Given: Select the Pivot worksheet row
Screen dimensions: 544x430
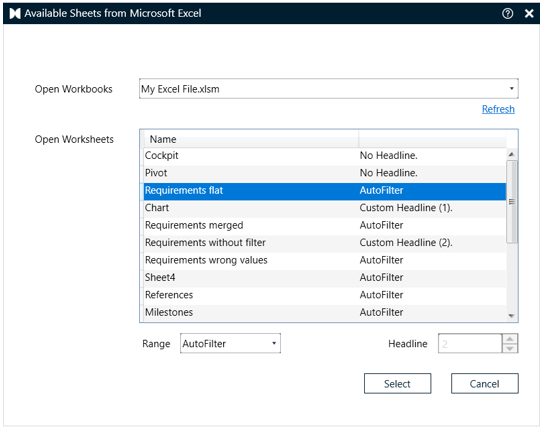Looking at the screenshot, I should click(325, 173).
